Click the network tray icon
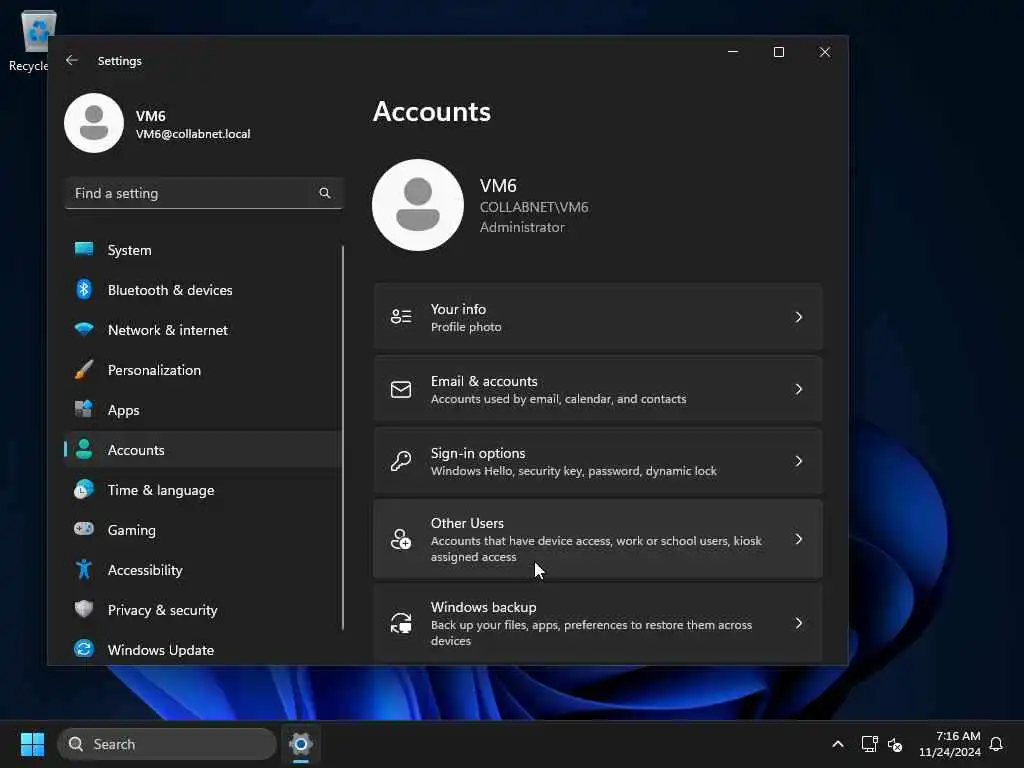The width and height of the screenshot is (1024, 768). pos(869,744)
